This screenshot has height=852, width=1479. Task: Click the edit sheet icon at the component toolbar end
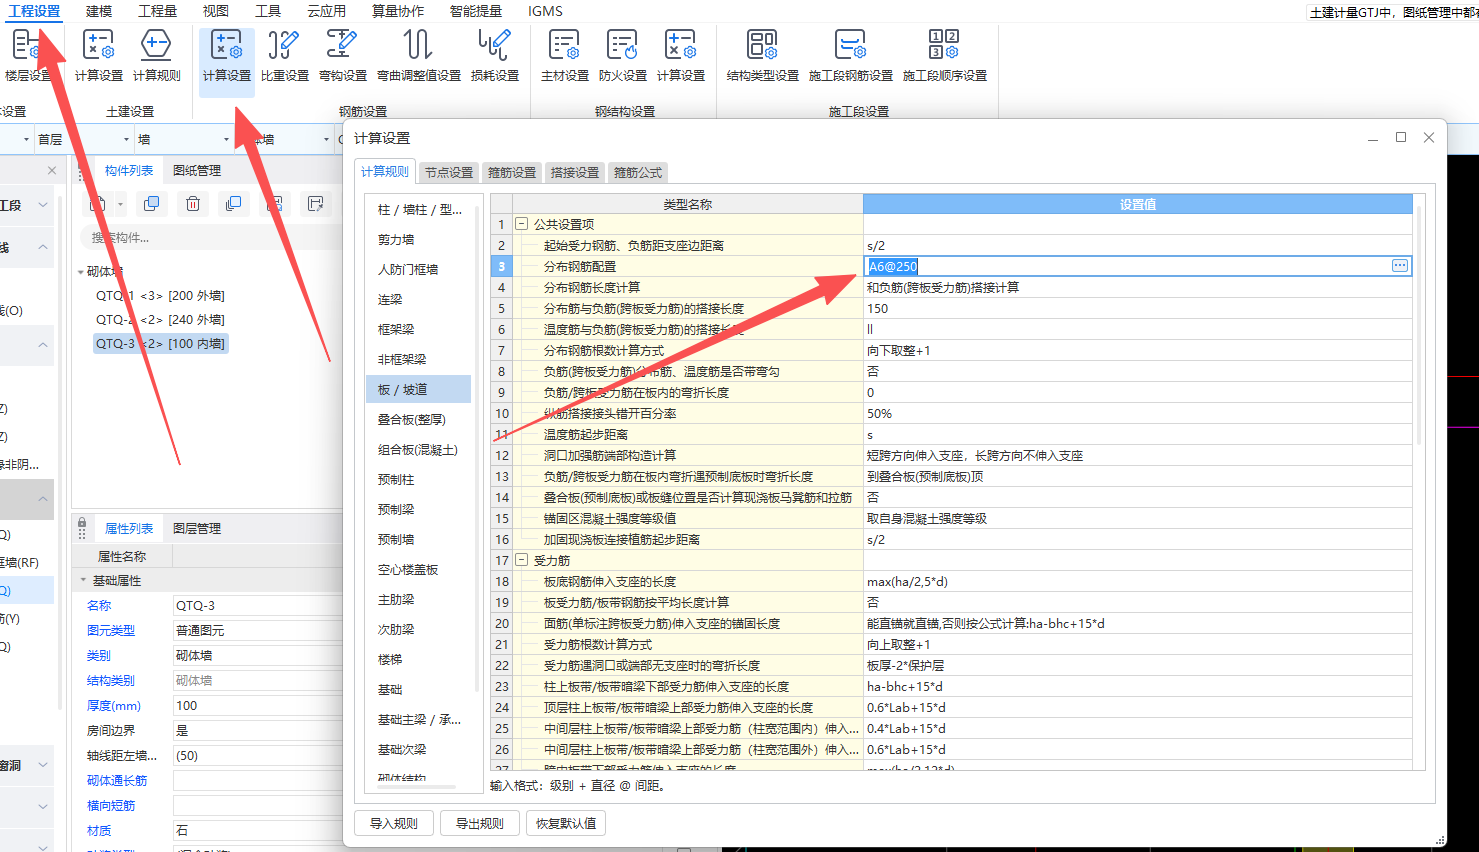pos(316,204)
